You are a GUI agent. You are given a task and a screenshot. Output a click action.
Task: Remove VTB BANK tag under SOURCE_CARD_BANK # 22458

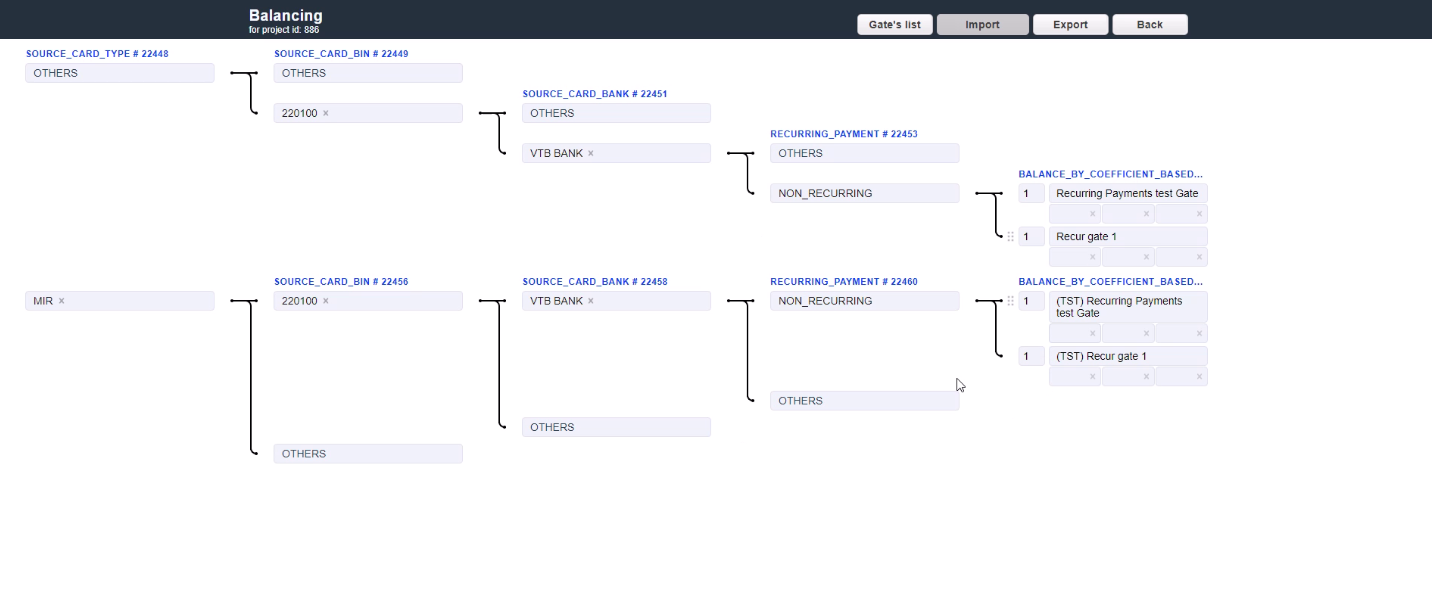point(590,301)
